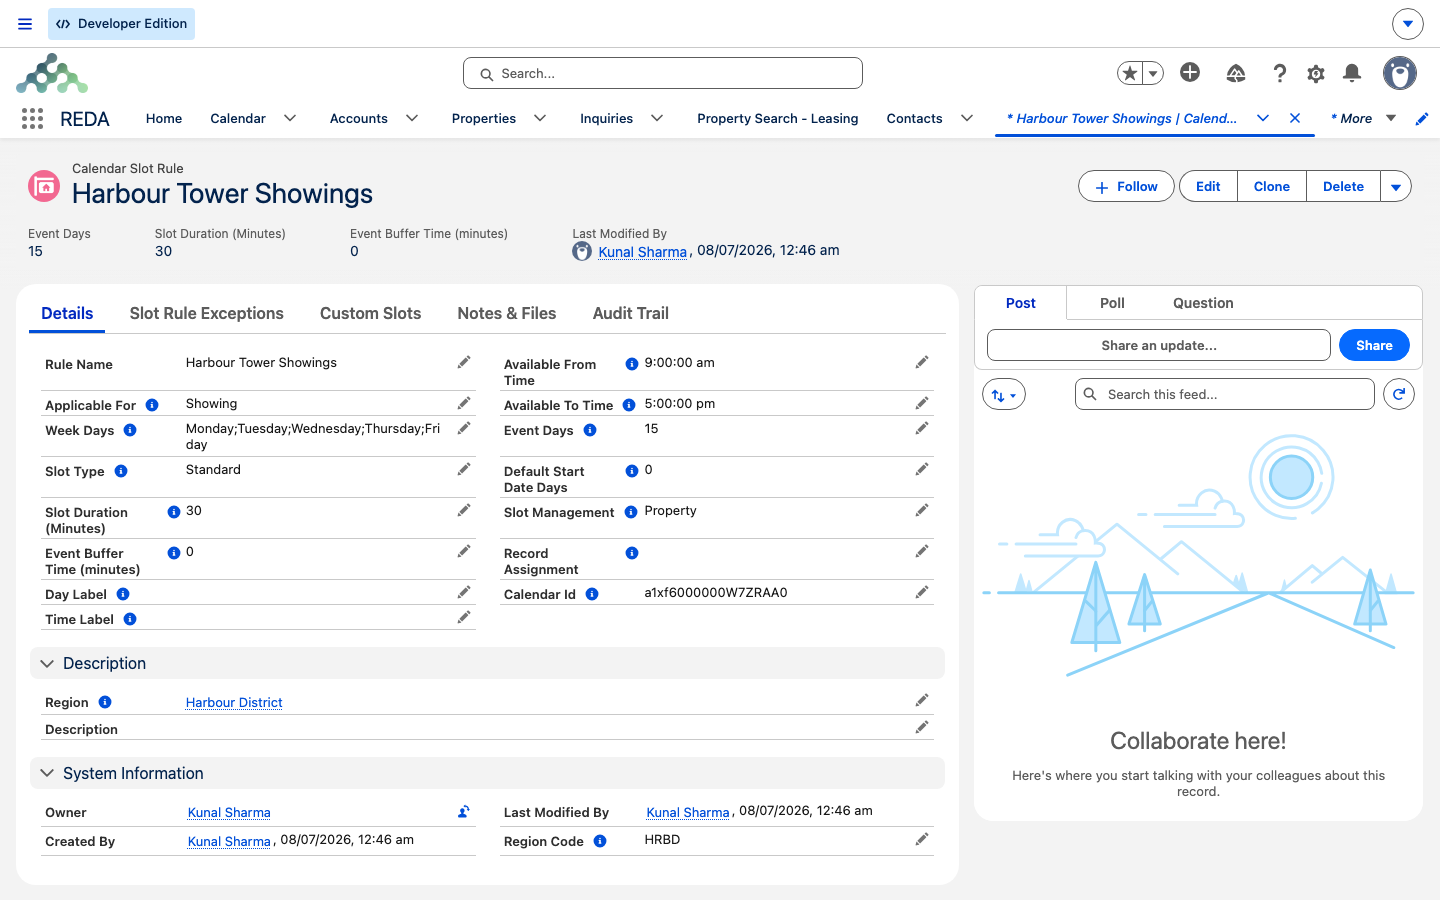Click the Clone button

pos(1272,187)
